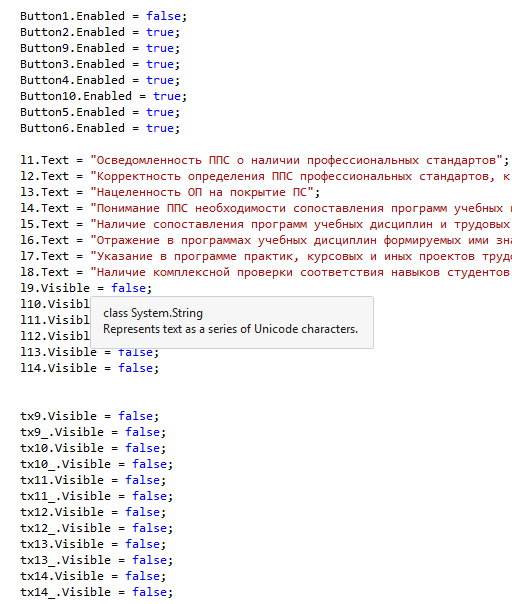Click the l6.Text line 'Отражение в программах'
Screen dimensions: 512x604
266,240
